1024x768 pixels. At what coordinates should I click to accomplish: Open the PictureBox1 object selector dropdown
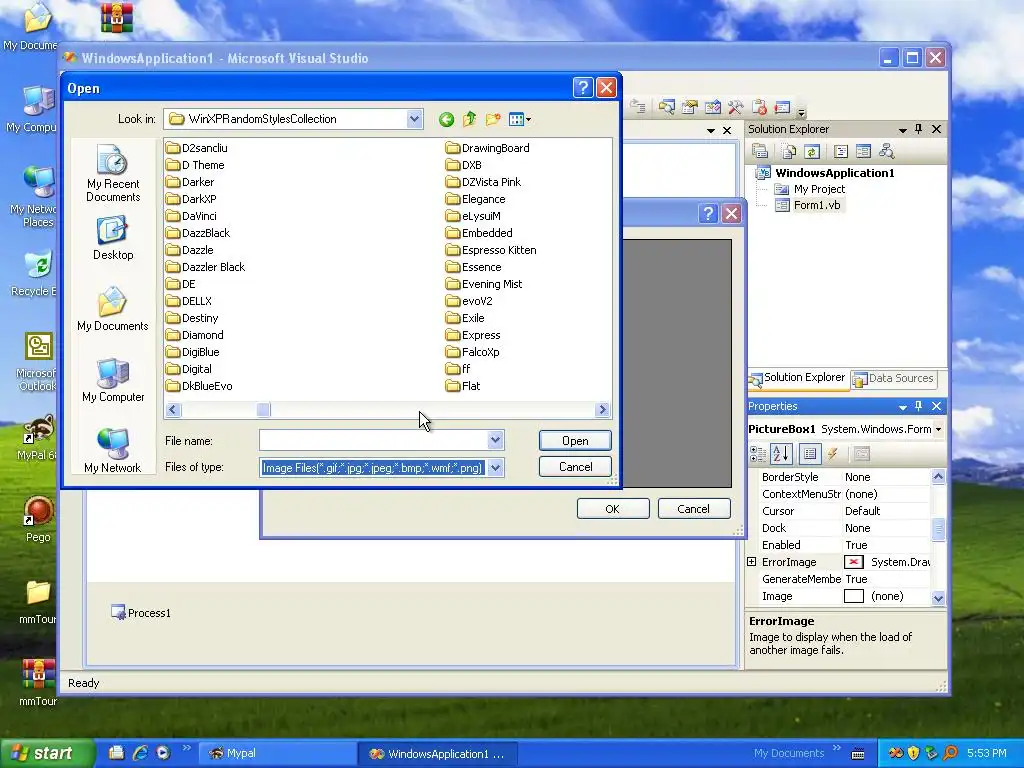coord(938,429)
